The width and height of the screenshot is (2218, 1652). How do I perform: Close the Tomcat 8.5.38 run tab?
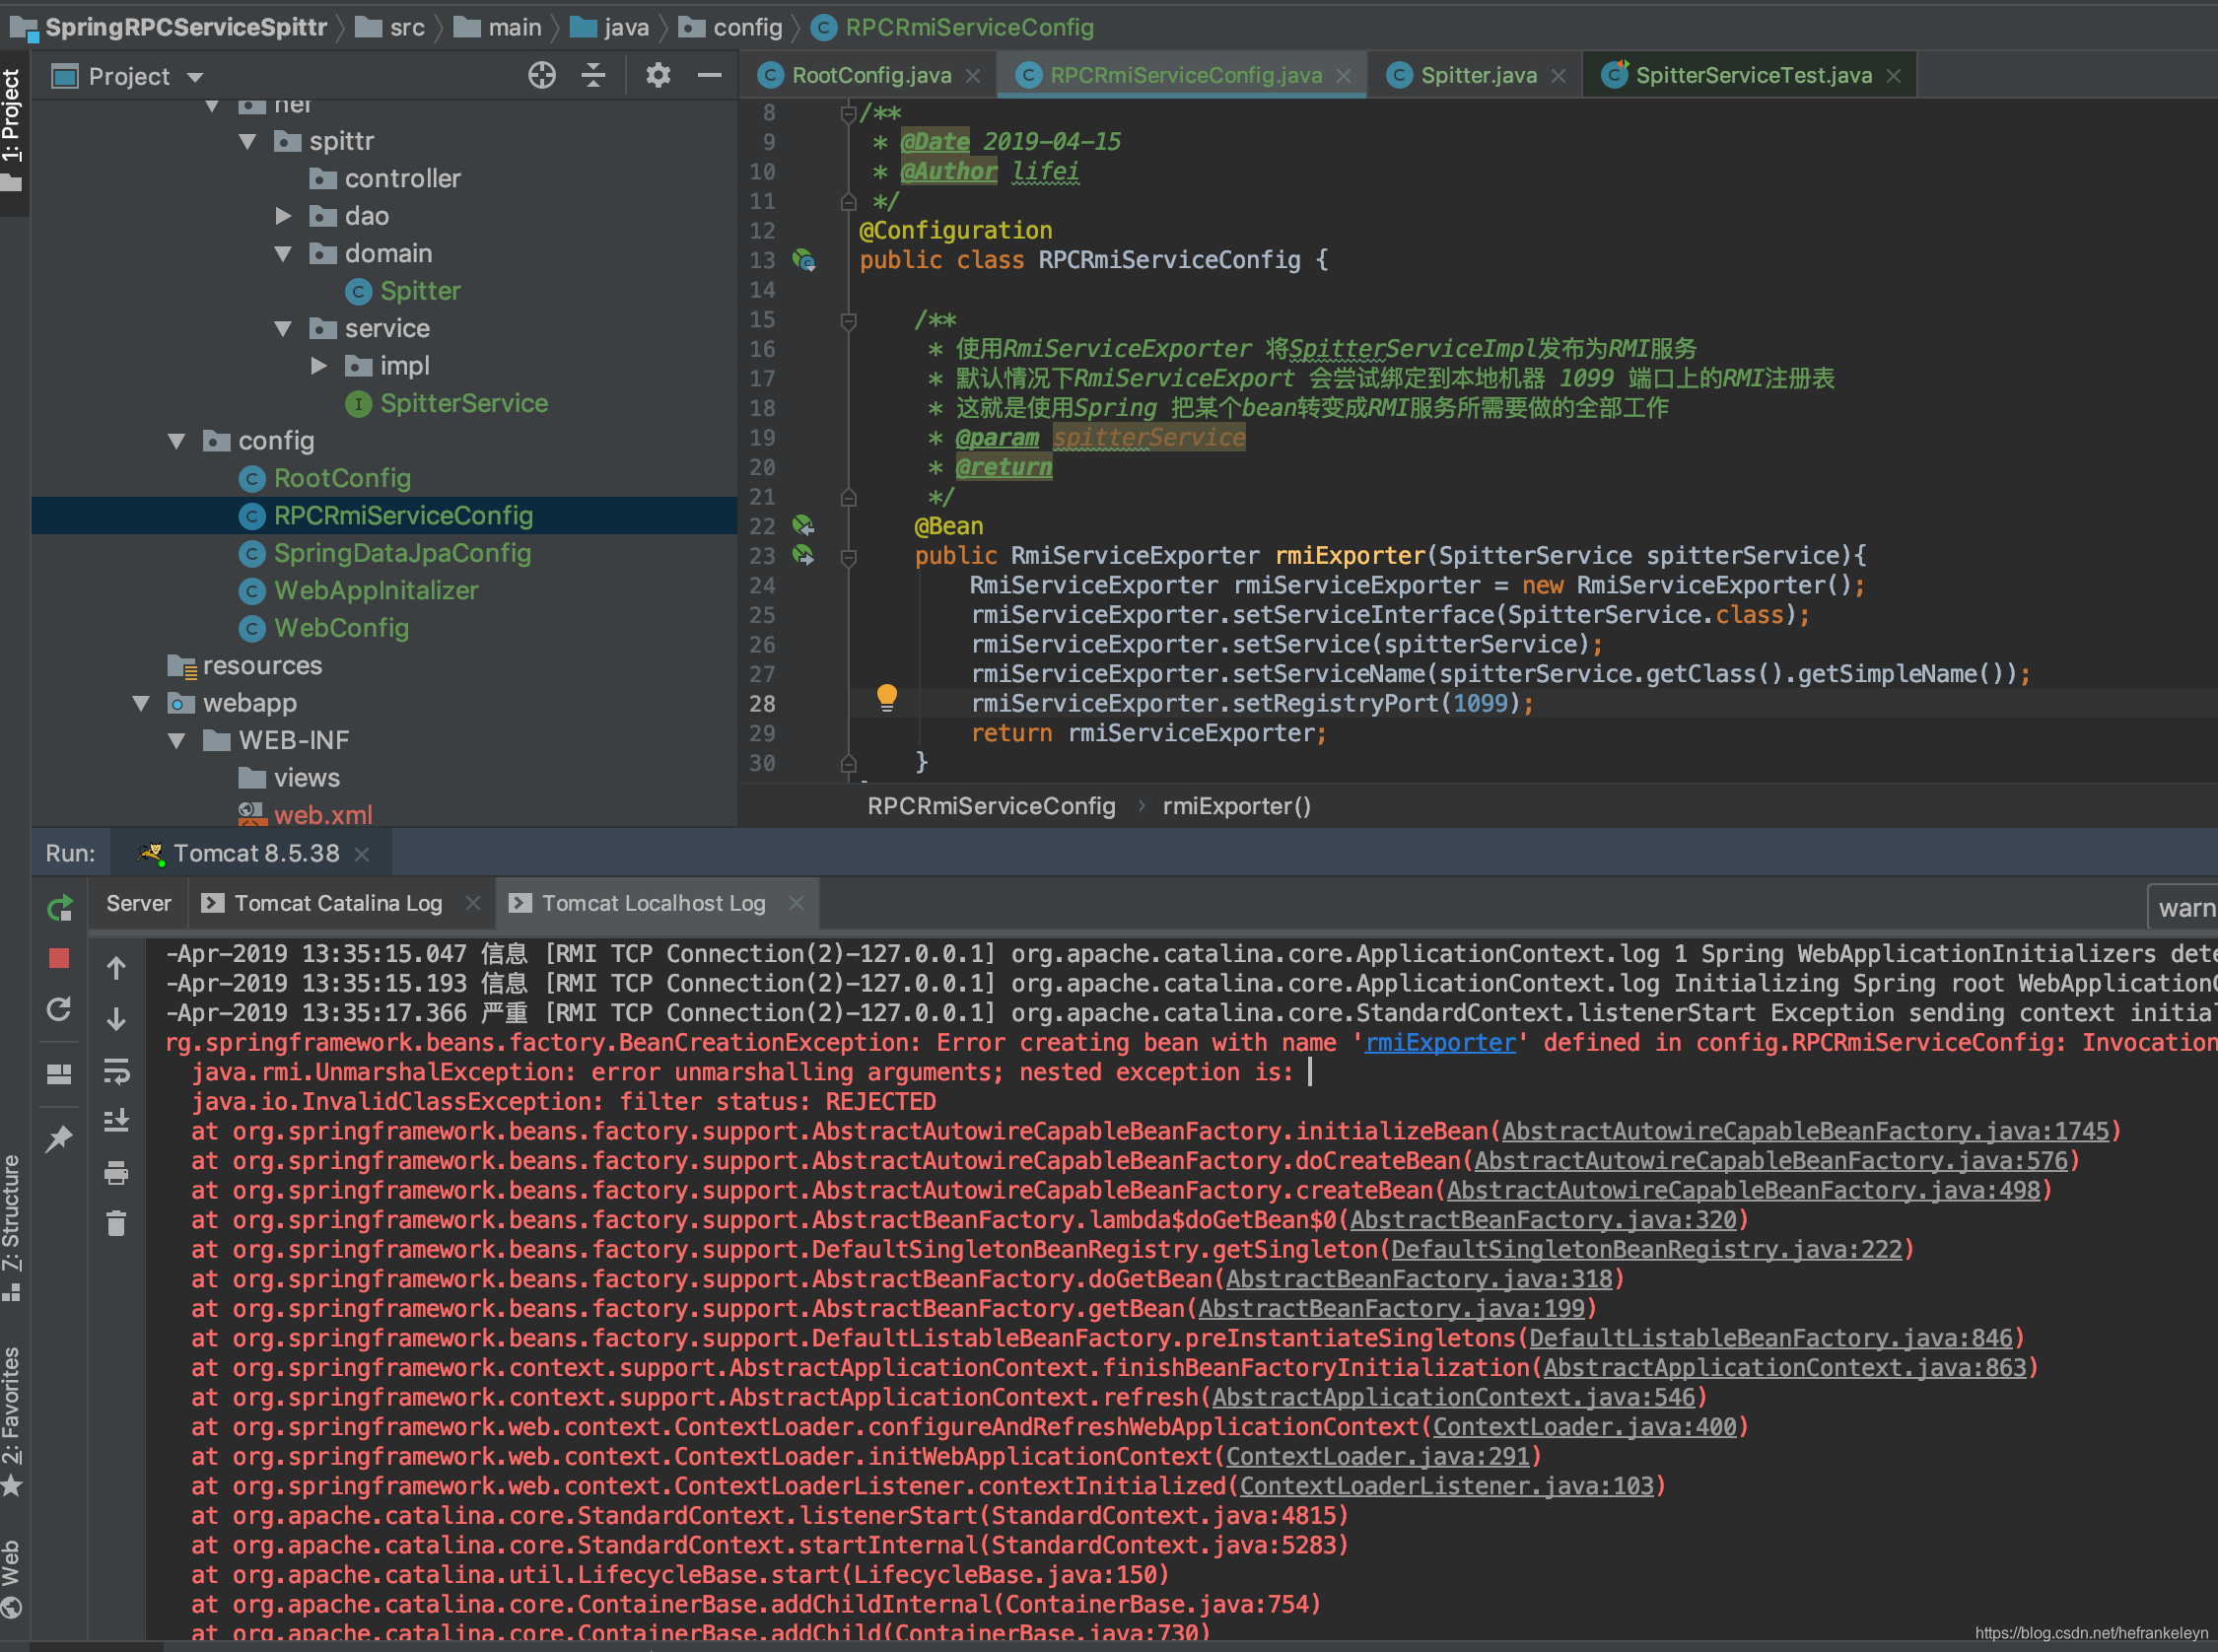pos(362,854)
